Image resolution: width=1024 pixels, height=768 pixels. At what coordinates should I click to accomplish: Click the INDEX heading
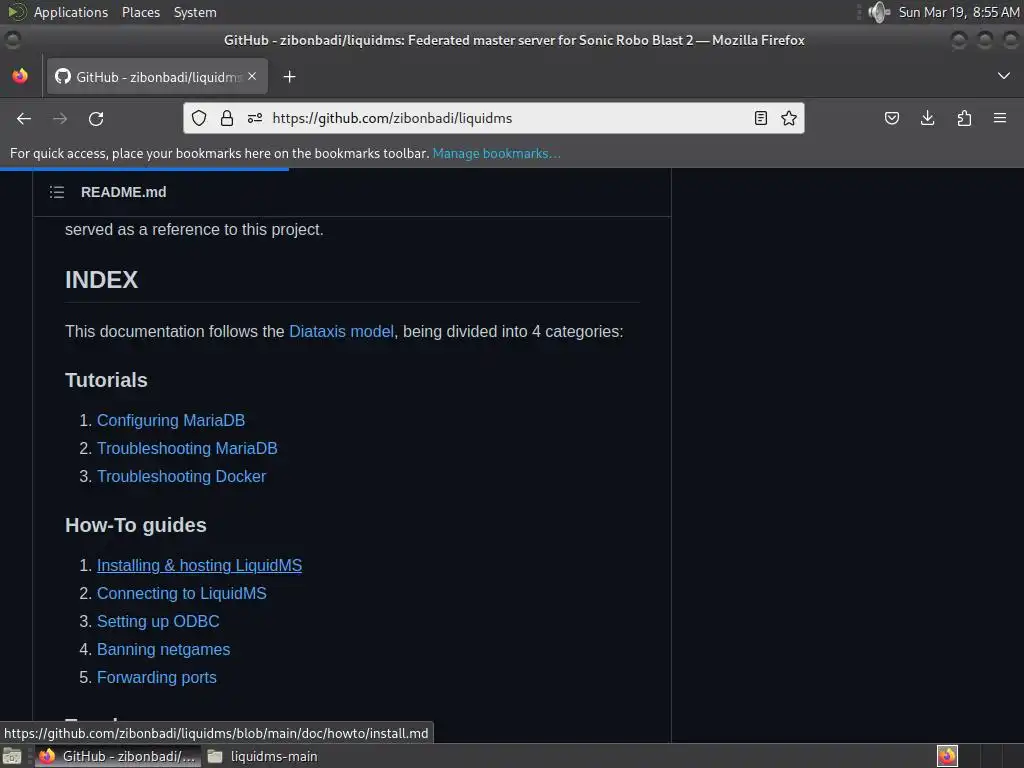[x=101, y=280]
